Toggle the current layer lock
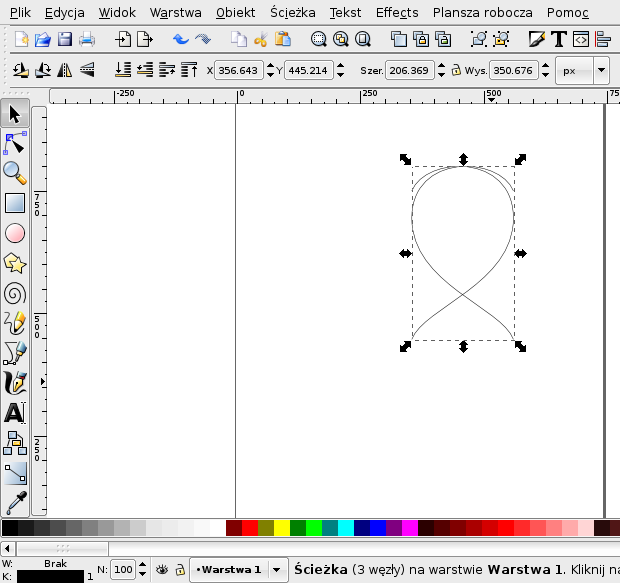This screenshot has width=620, height=583. pos(179,569)
